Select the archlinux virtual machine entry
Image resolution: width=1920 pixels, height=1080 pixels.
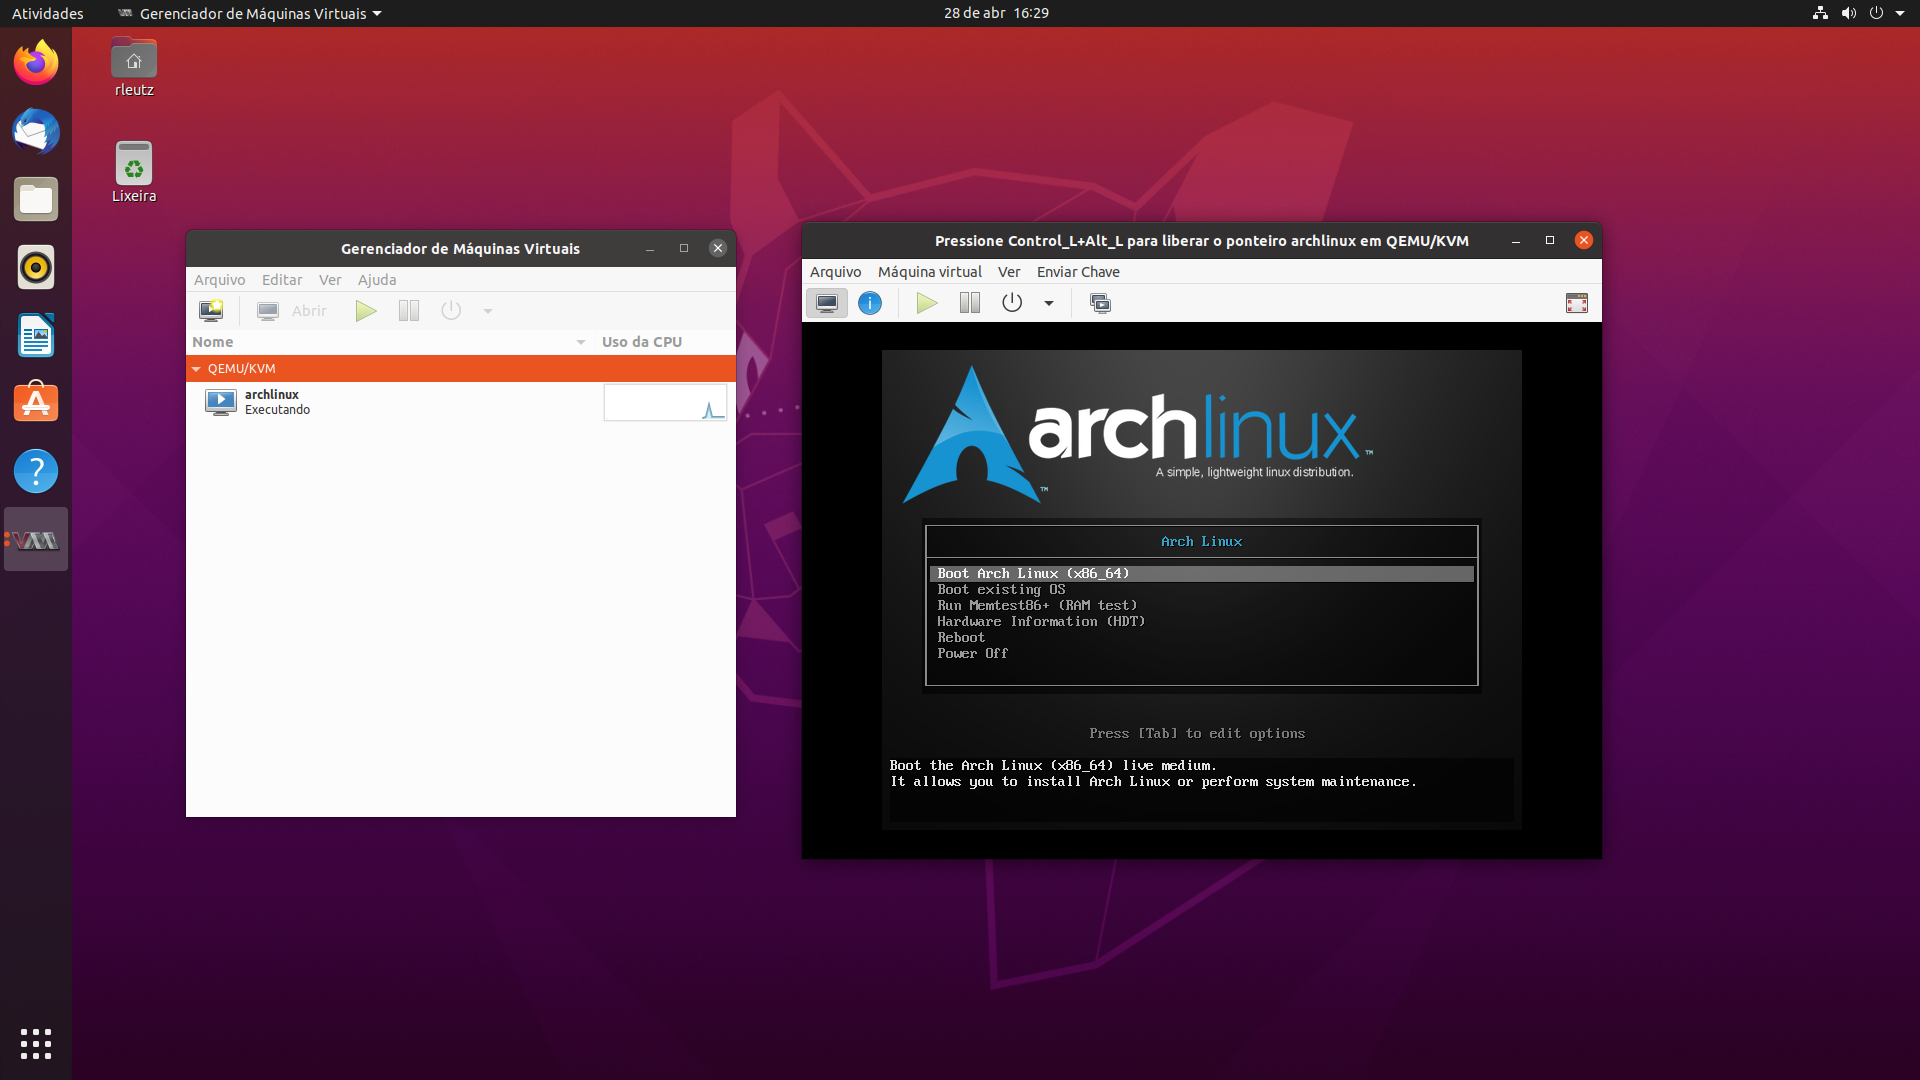[x=394, y=402]
